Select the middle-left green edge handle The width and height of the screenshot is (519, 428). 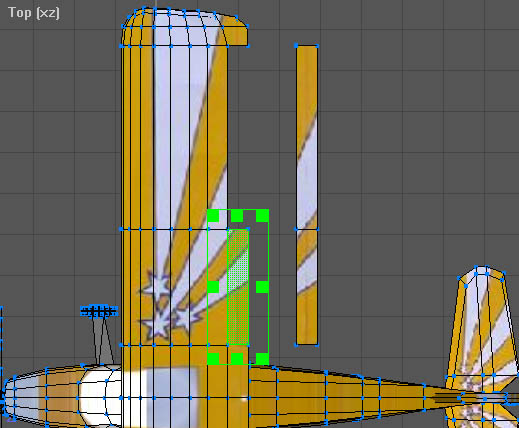click(213, 287)
